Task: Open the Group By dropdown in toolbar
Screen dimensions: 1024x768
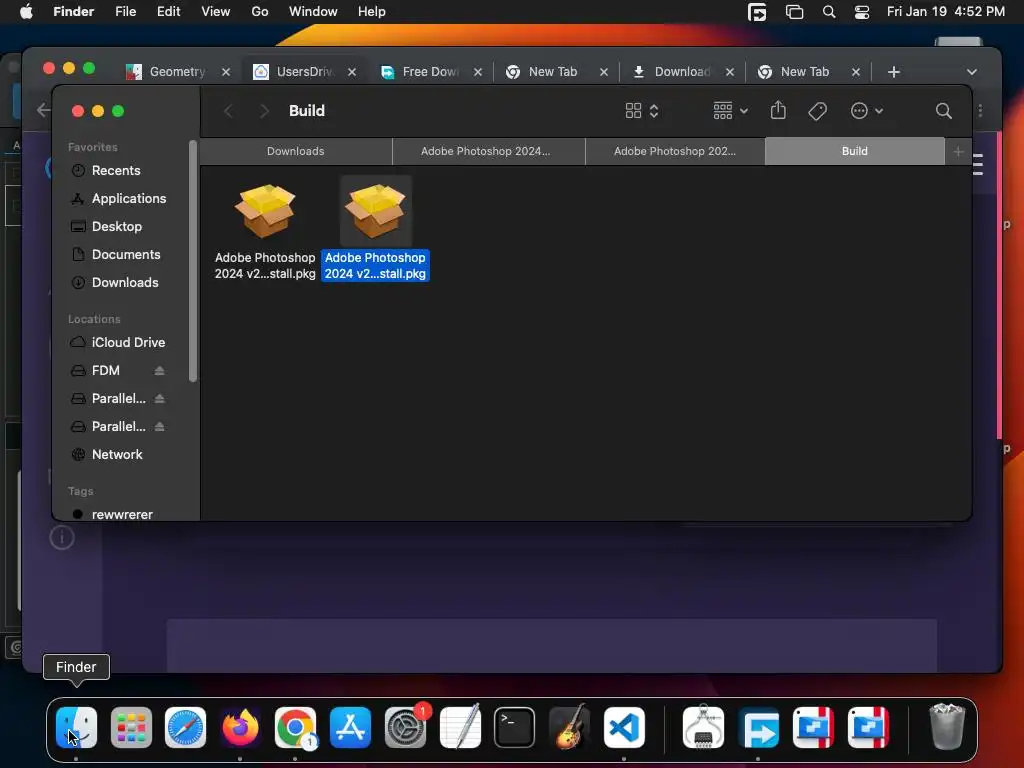Action: pyautogui.click(x=730, y=111)
